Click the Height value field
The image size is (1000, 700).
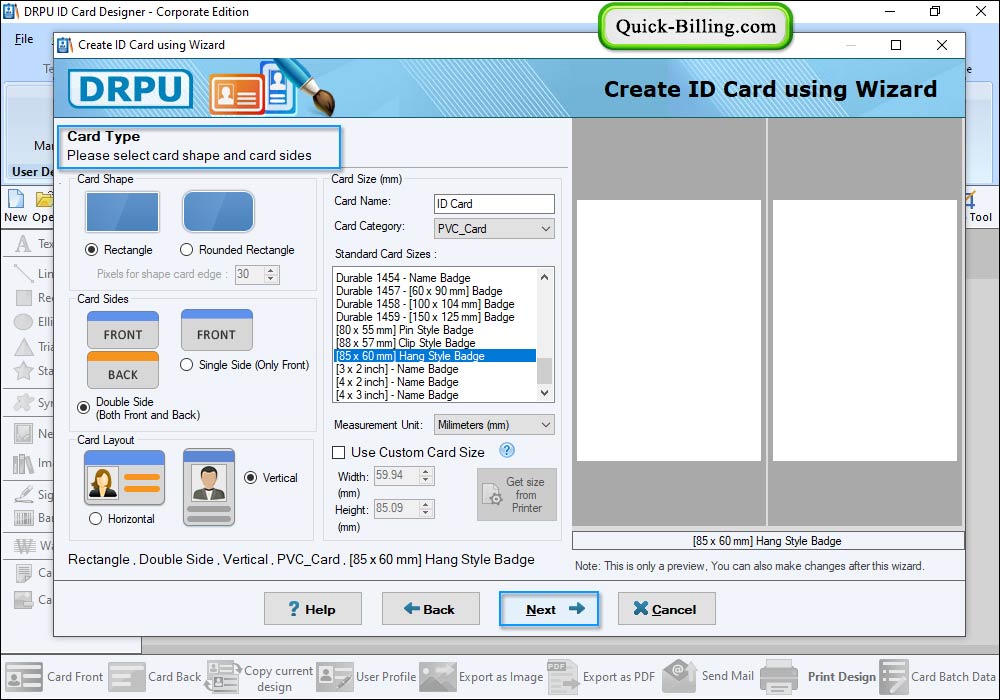(397, 508)
